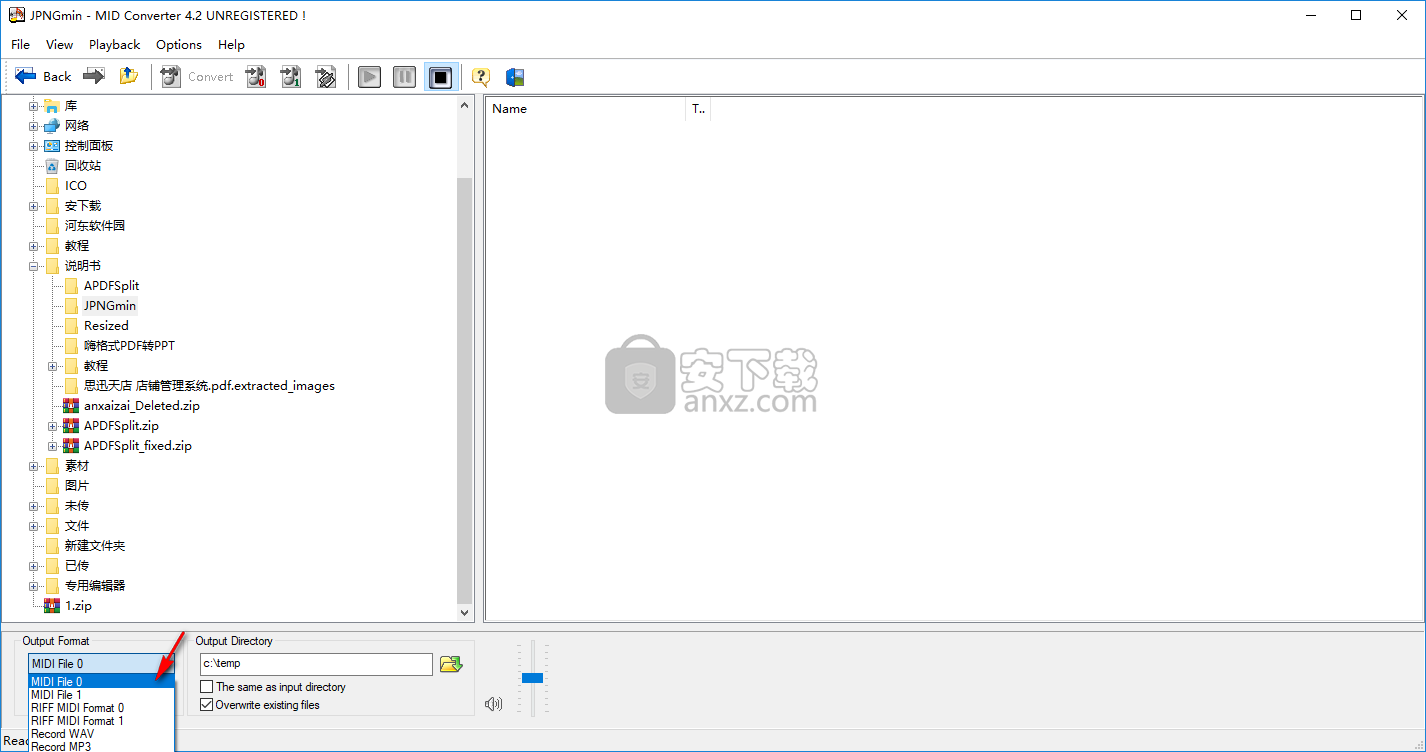Click the tree scrollbar up arrow

[x=465, y=105]
